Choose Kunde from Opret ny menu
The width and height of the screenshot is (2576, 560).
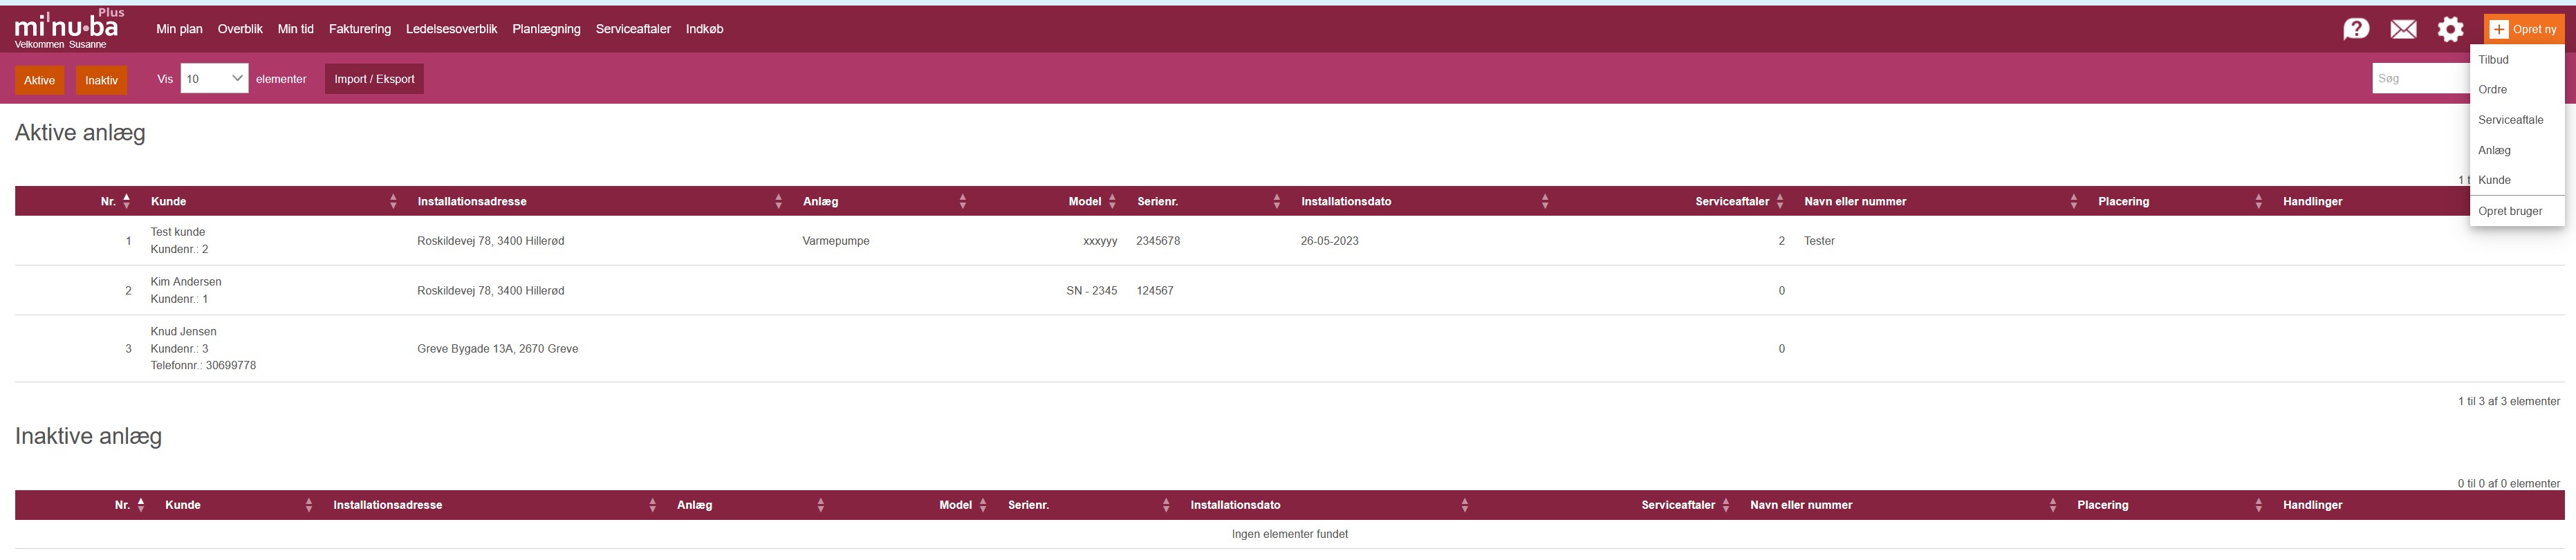point(2517,180)
